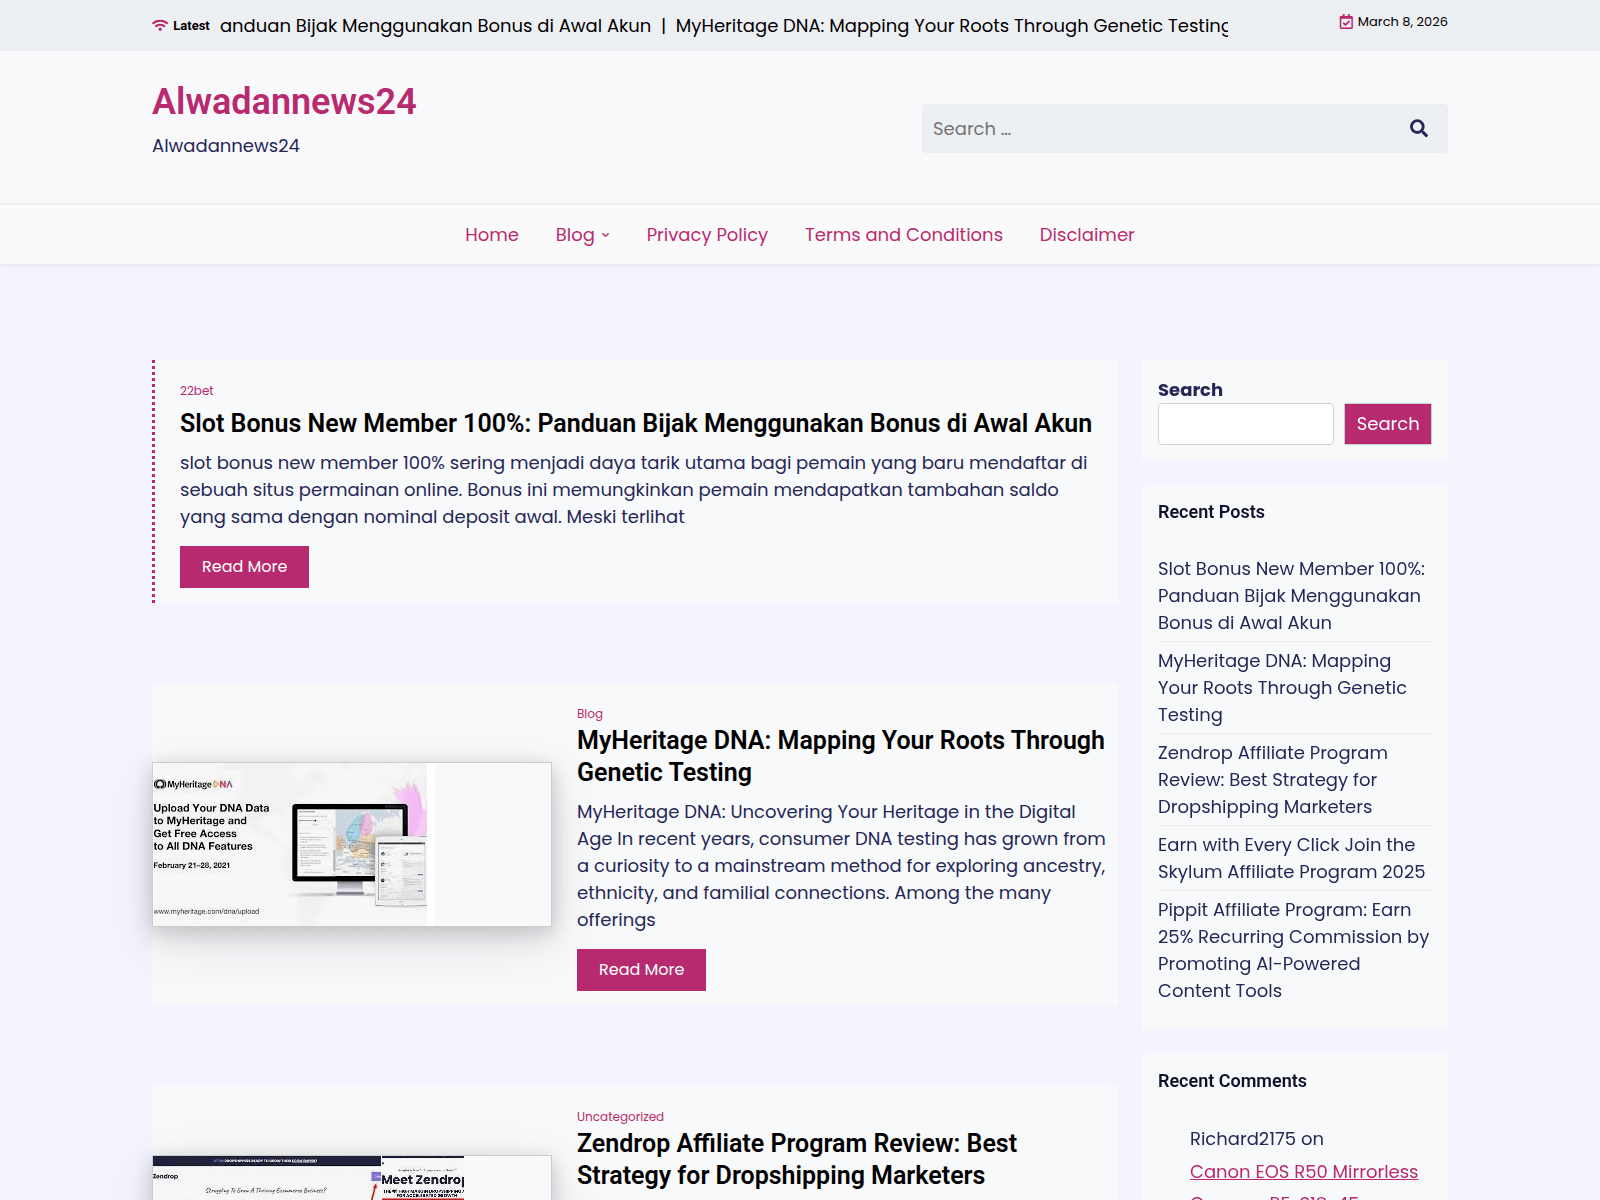Click commenter name Richard2175
Screen dimensions: 1600x1200
[1243, 1139]
